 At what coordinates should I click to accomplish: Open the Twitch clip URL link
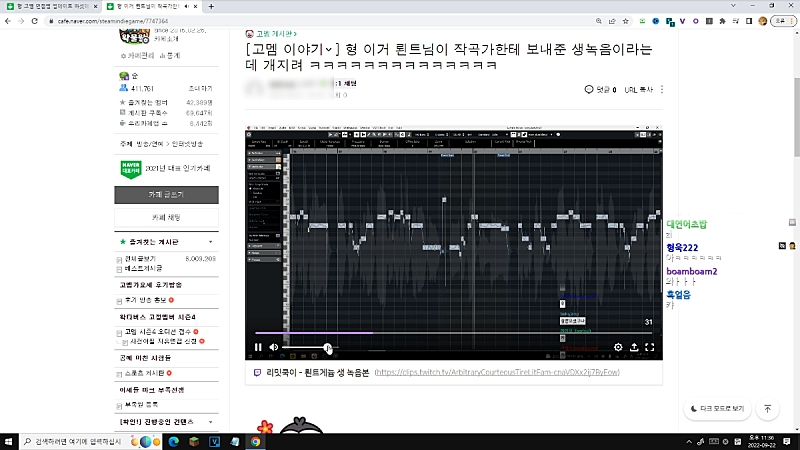coord(497,372)
